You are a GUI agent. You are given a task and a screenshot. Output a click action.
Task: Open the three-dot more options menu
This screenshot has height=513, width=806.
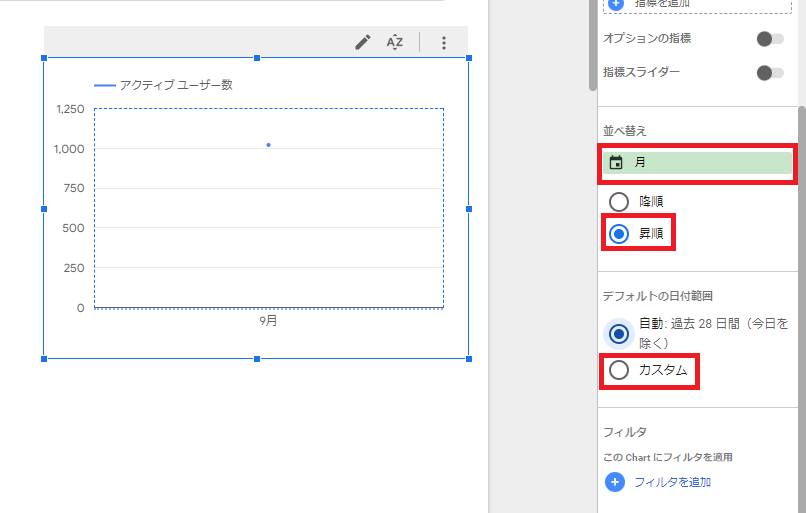coord(444,43)
